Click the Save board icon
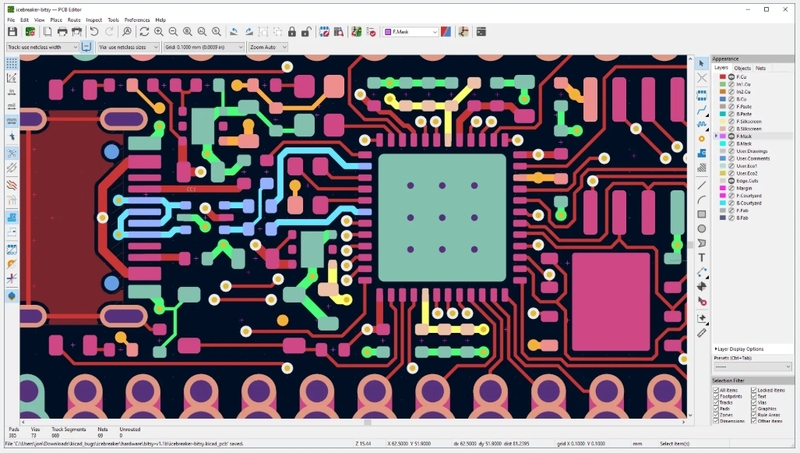 point(12,32)
